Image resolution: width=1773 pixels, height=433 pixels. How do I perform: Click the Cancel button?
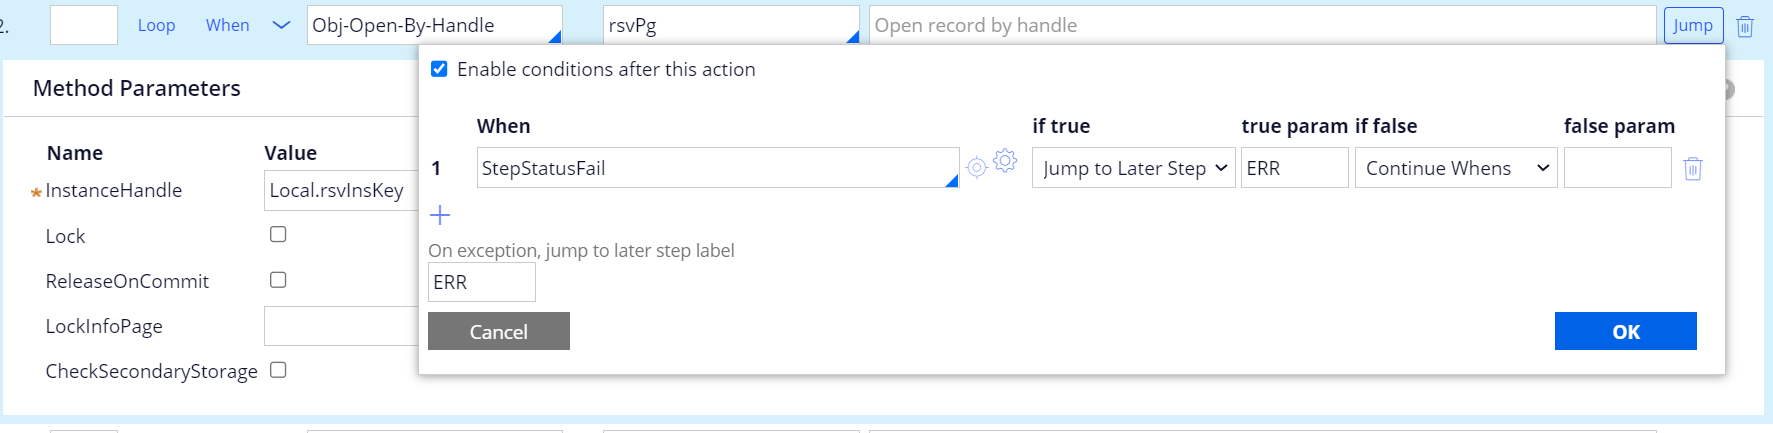pos(498,332)
